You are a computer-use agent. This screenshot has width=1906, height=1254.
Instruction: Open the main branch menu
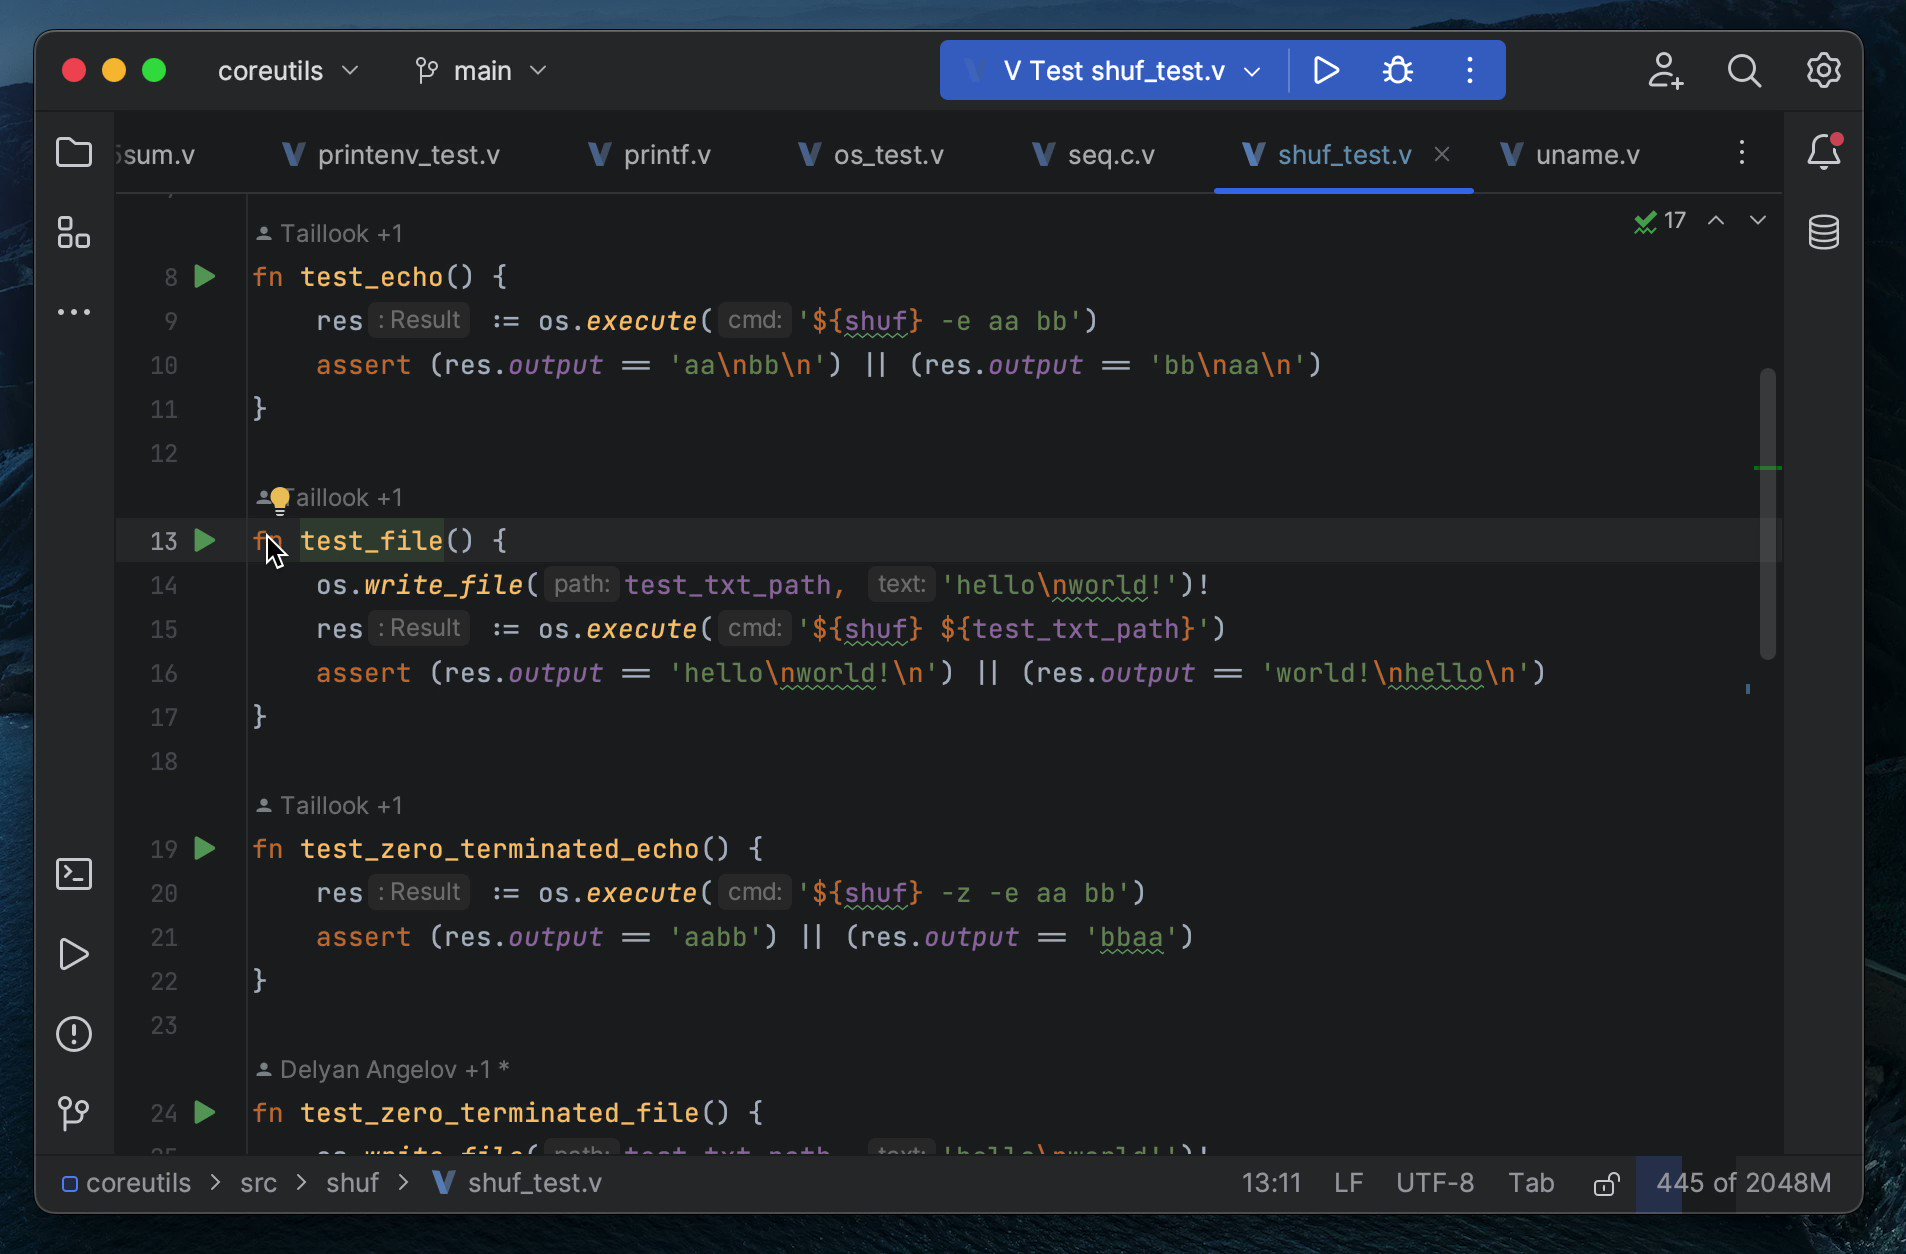tap(480, 70)
